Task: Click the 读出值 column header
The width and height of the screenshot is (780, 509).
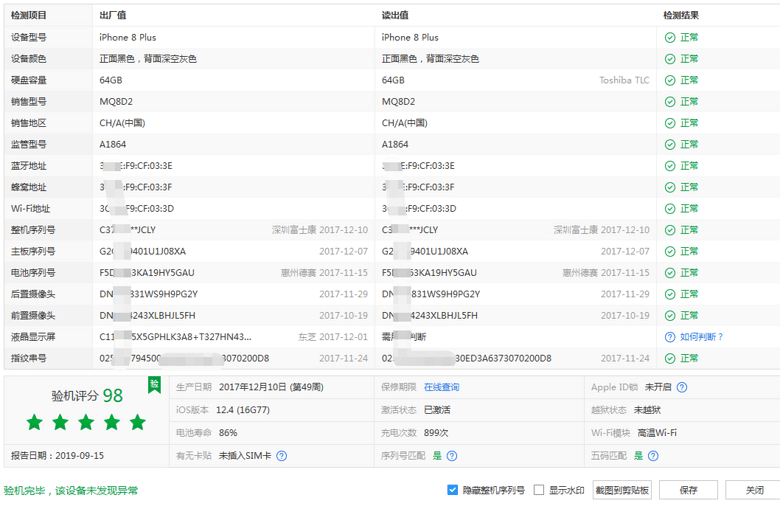Action: (x=394, y=16)
